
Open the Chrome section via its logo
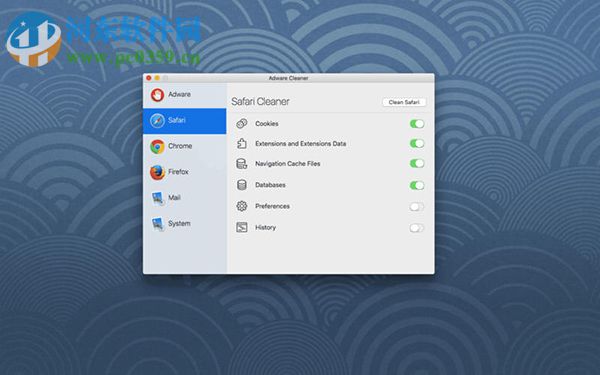(x=157, y=146)
